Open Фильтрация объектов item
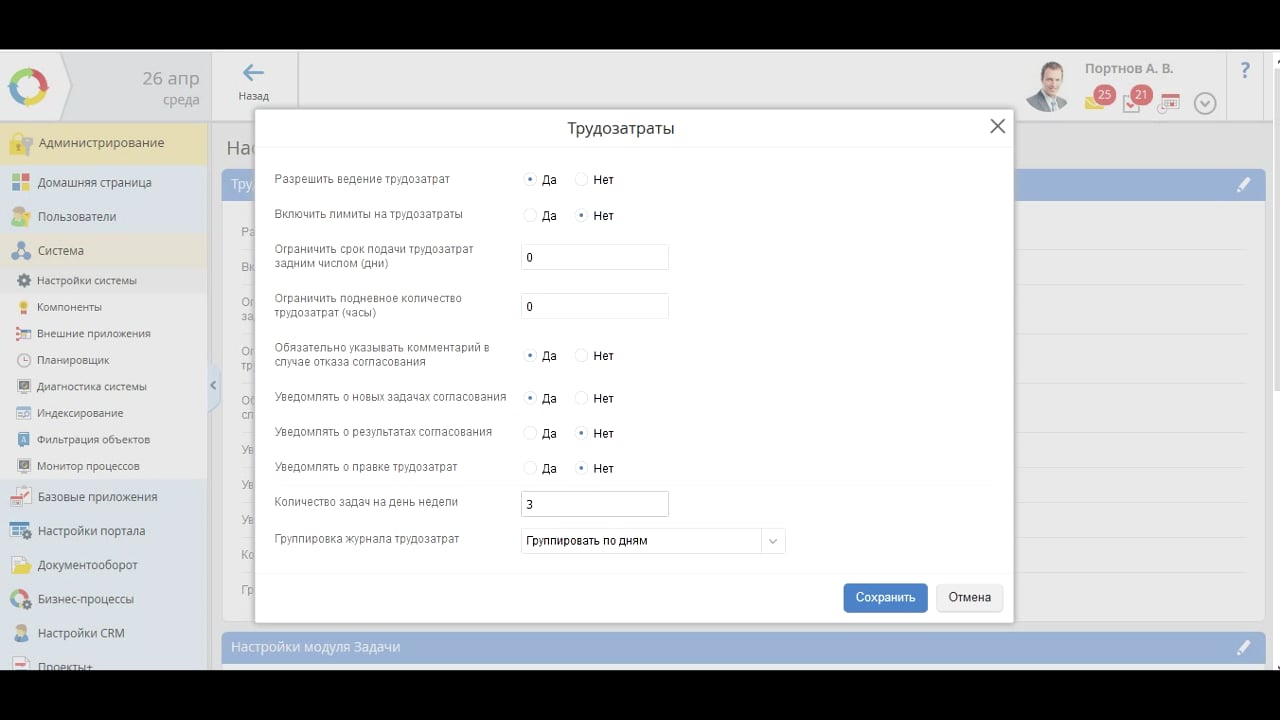The image size is (1280, 720). [x=103, y=440]
